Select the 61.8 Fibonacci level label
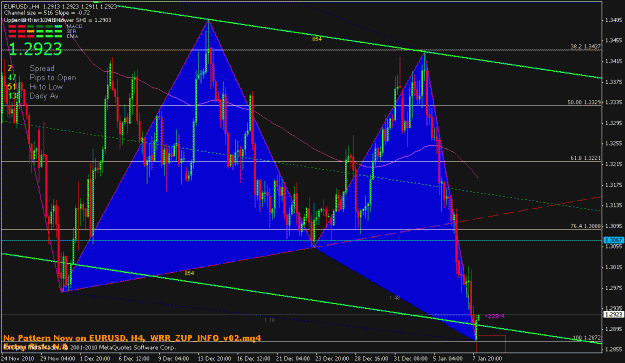The height and width of the screenshot is (363, 625). tap(586, 158)
